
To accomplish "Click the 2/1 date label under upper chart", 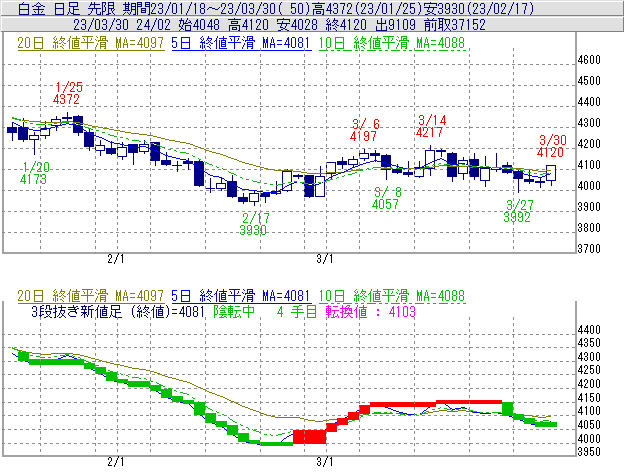I will tap(116, 259).
